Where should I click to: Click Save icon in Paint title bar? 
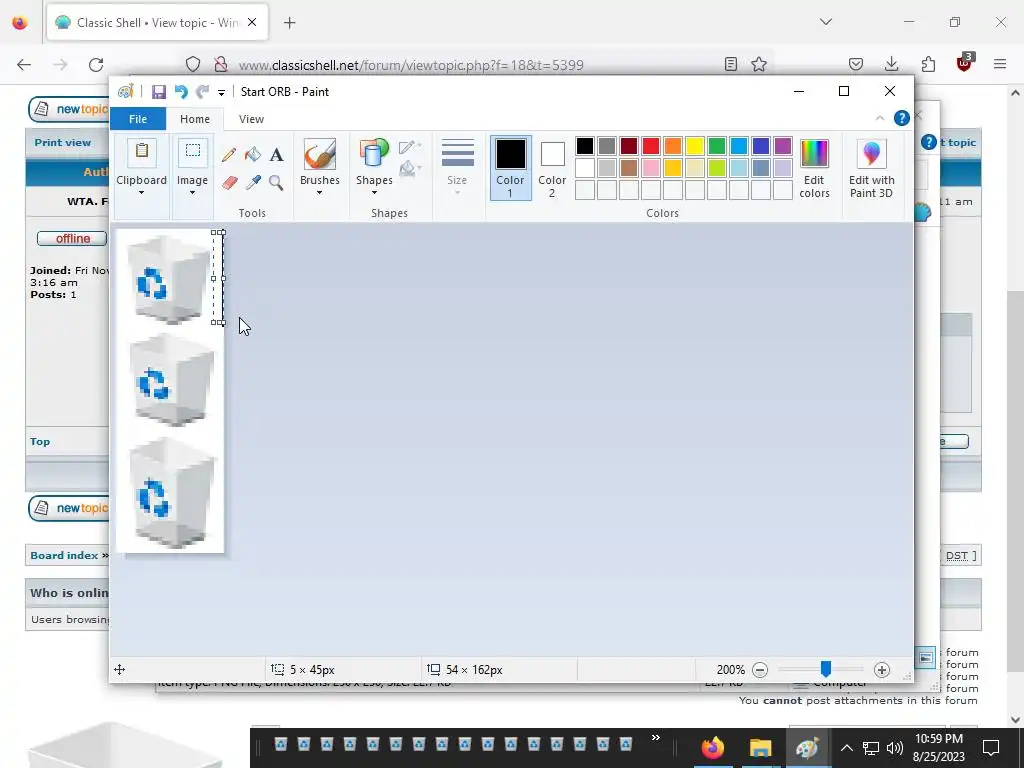pyautogui.click(x=159, y=92)
